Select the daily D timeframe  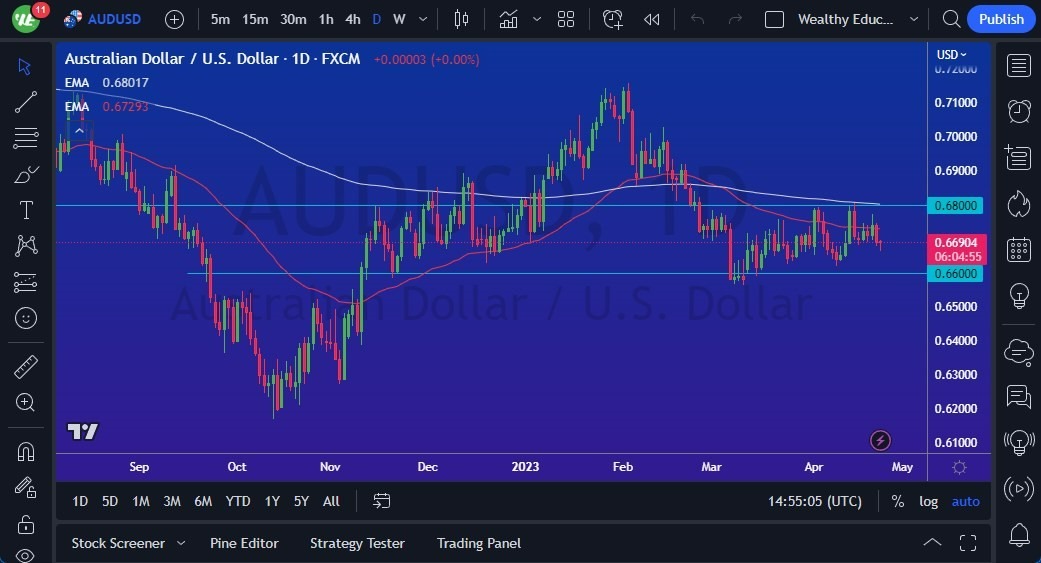376,19
